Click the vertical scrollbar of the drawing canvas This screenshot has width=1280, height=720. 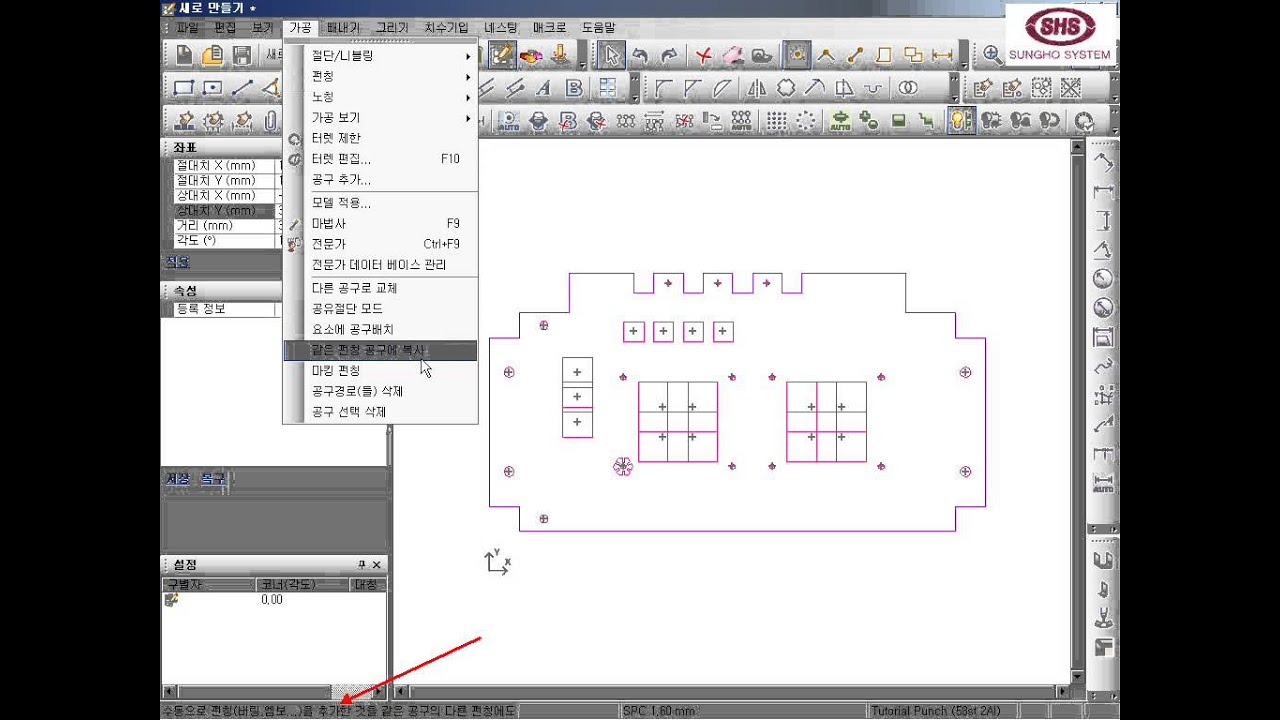pos(1077,410)
